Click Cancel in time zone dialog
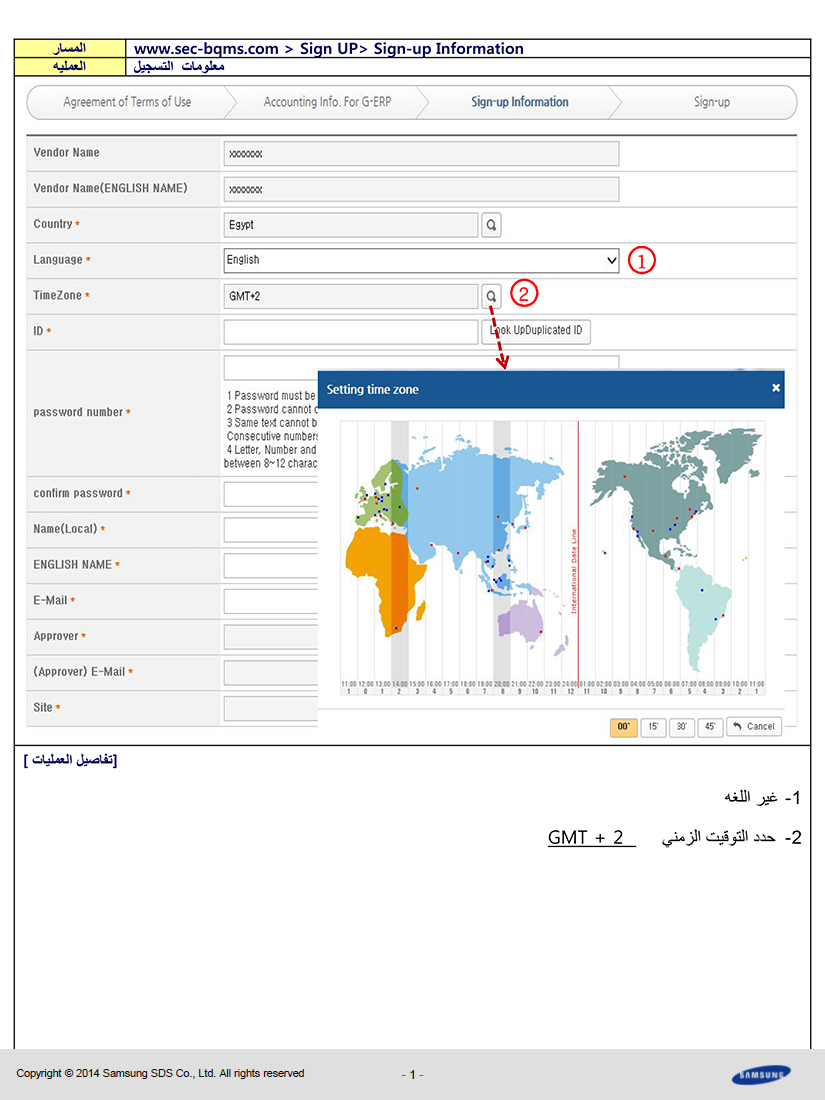This screenshot has height=1100, width=825. (x=754, y=727)
